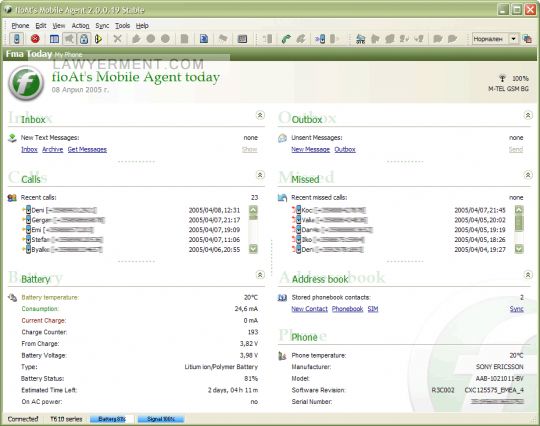
Task: Click the Battery 81% status bar indicator
Action: 112,419
